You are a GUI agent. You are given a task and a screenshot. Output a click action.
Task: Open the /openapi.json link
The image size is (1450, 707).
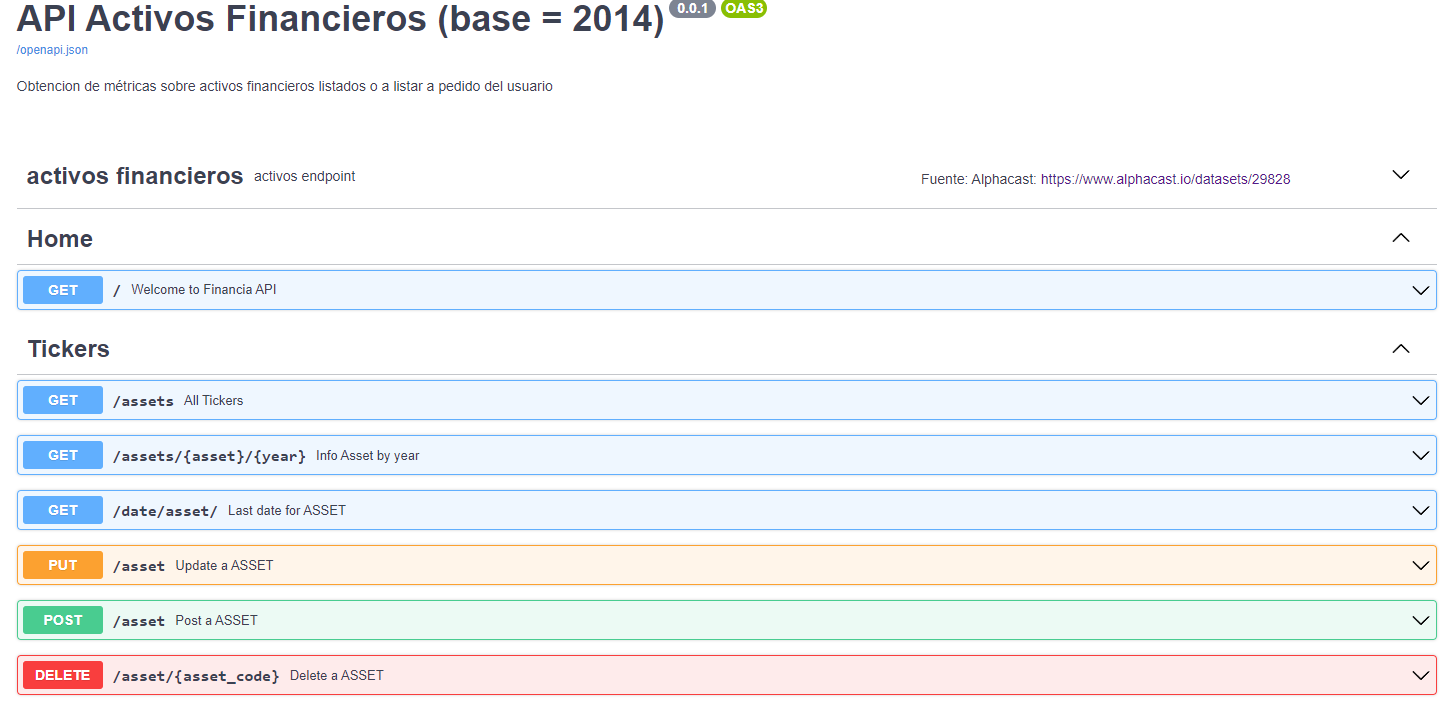[51, 49]
